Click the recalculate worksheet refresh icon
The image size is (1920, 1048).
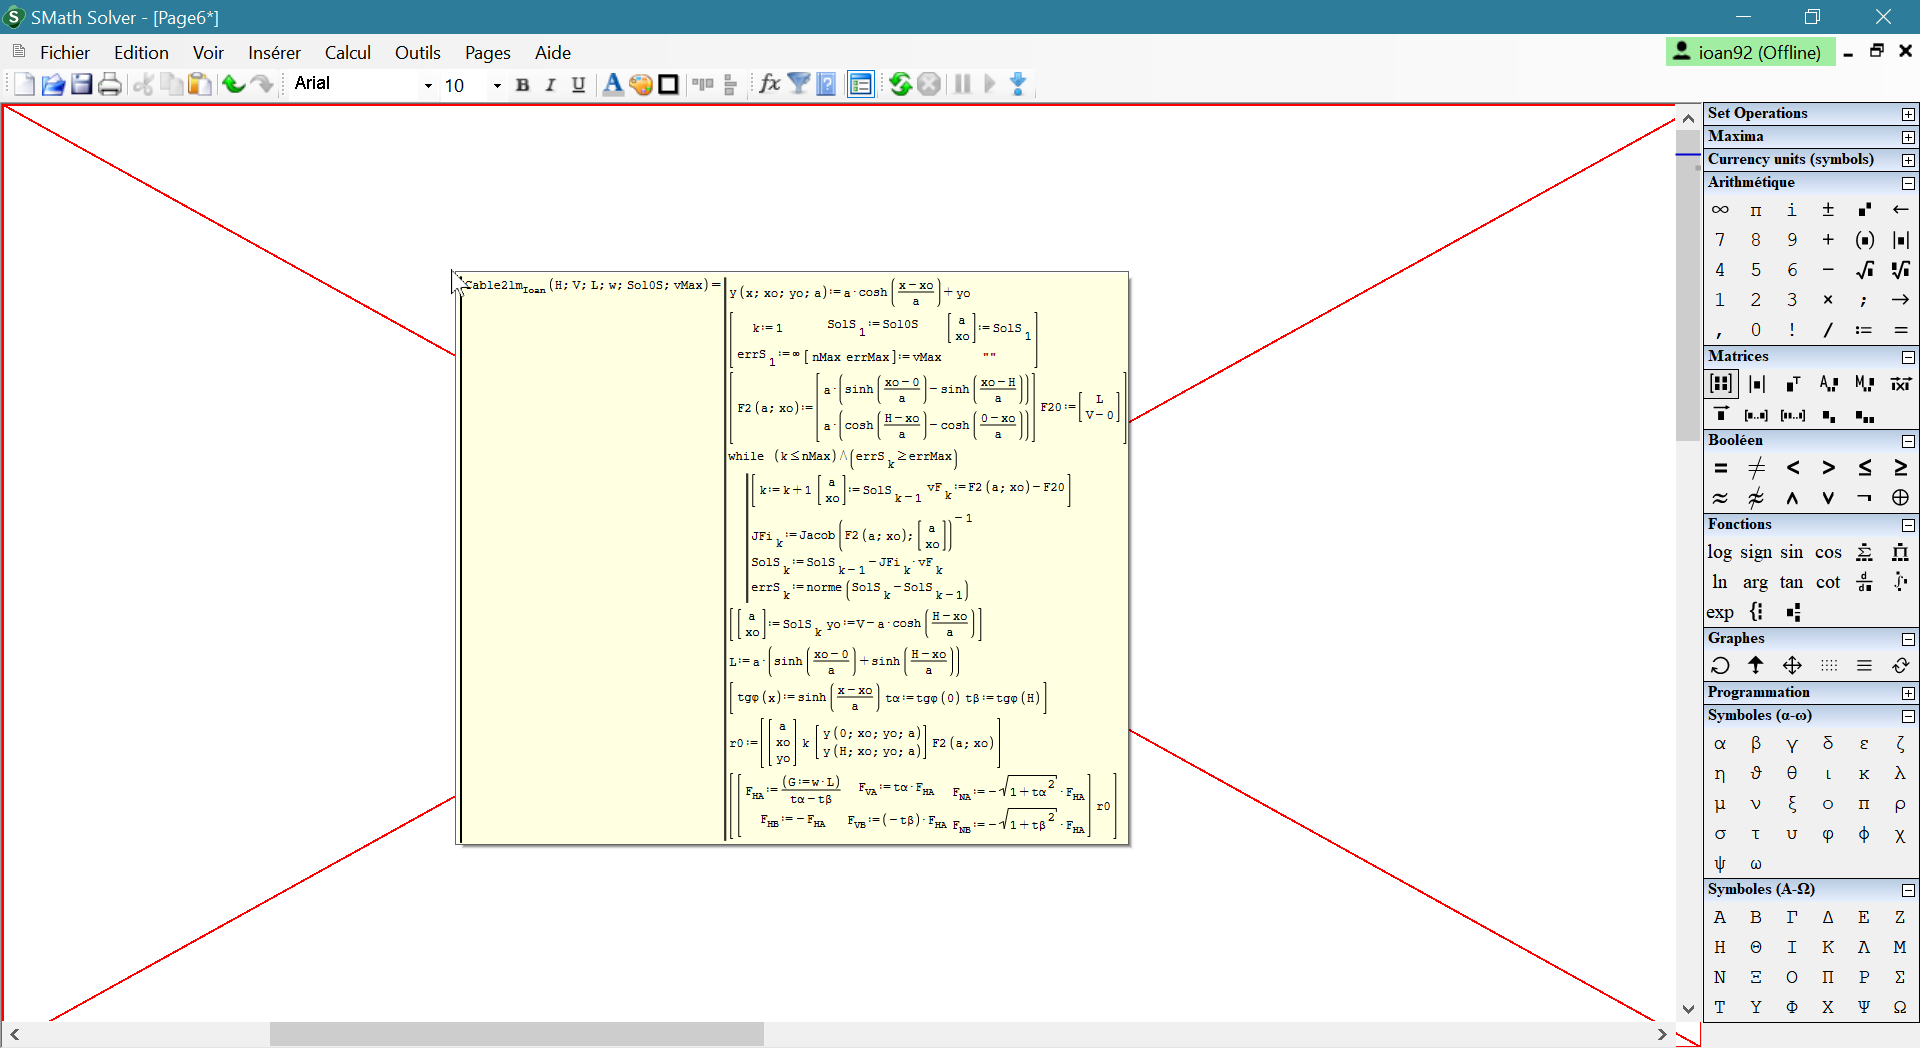[900, 84]
